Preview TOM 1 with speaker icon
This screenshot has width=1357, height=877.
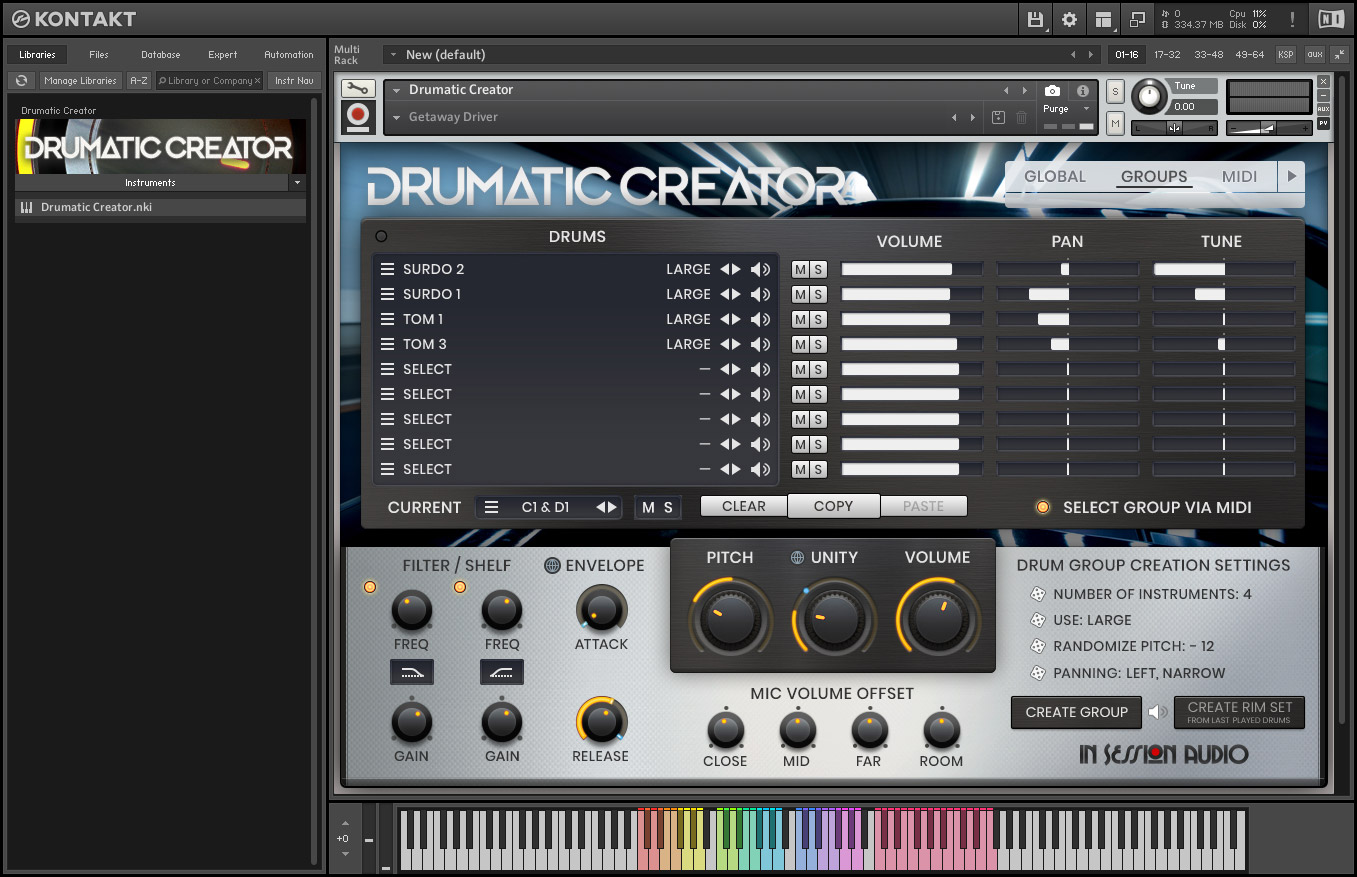pos(761,319)
